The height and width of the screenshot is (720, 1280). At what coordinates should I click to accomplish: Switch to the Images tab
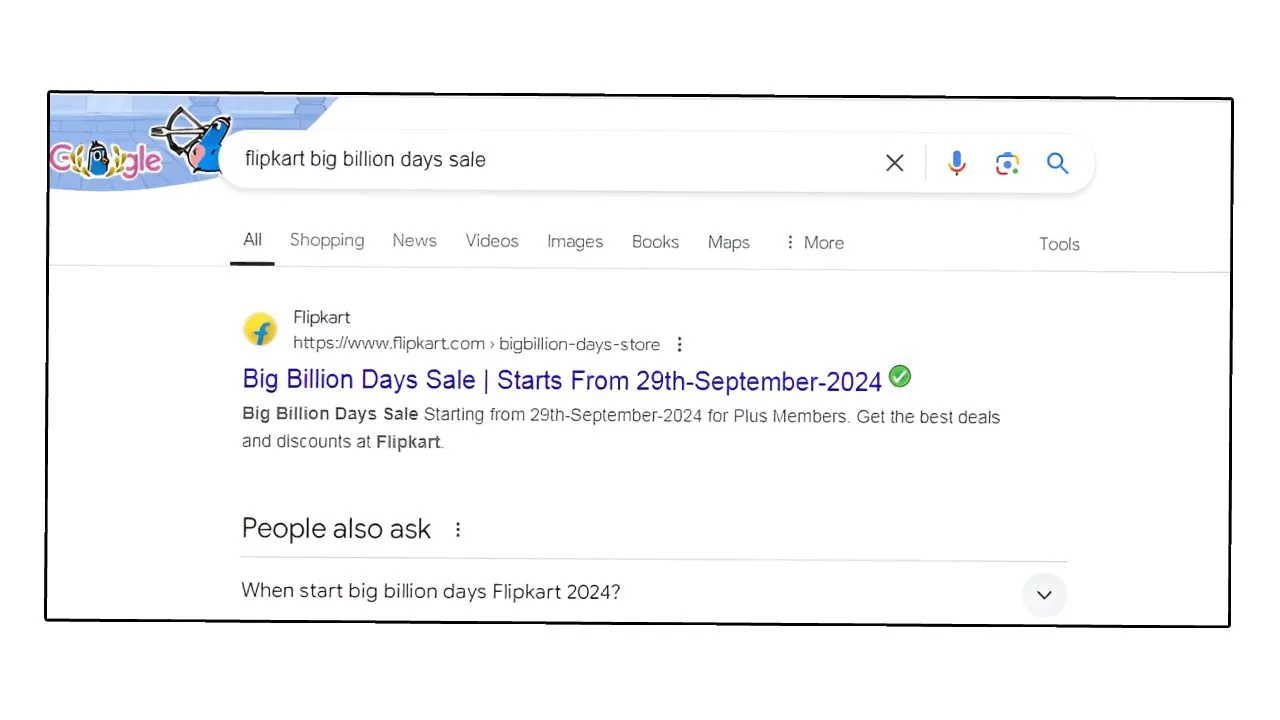pyautogui.click(x=575, y=241)
